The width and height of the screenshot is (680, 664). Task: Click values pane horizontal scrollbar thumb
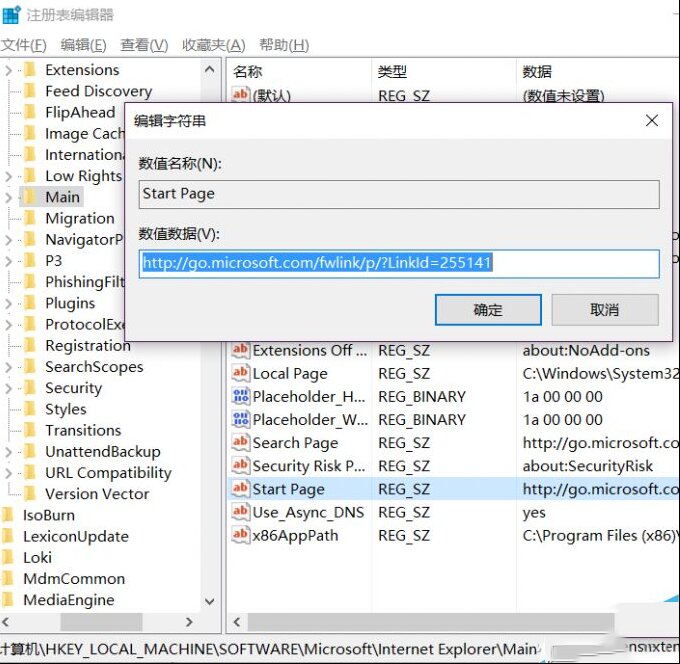tap(431, 622)
